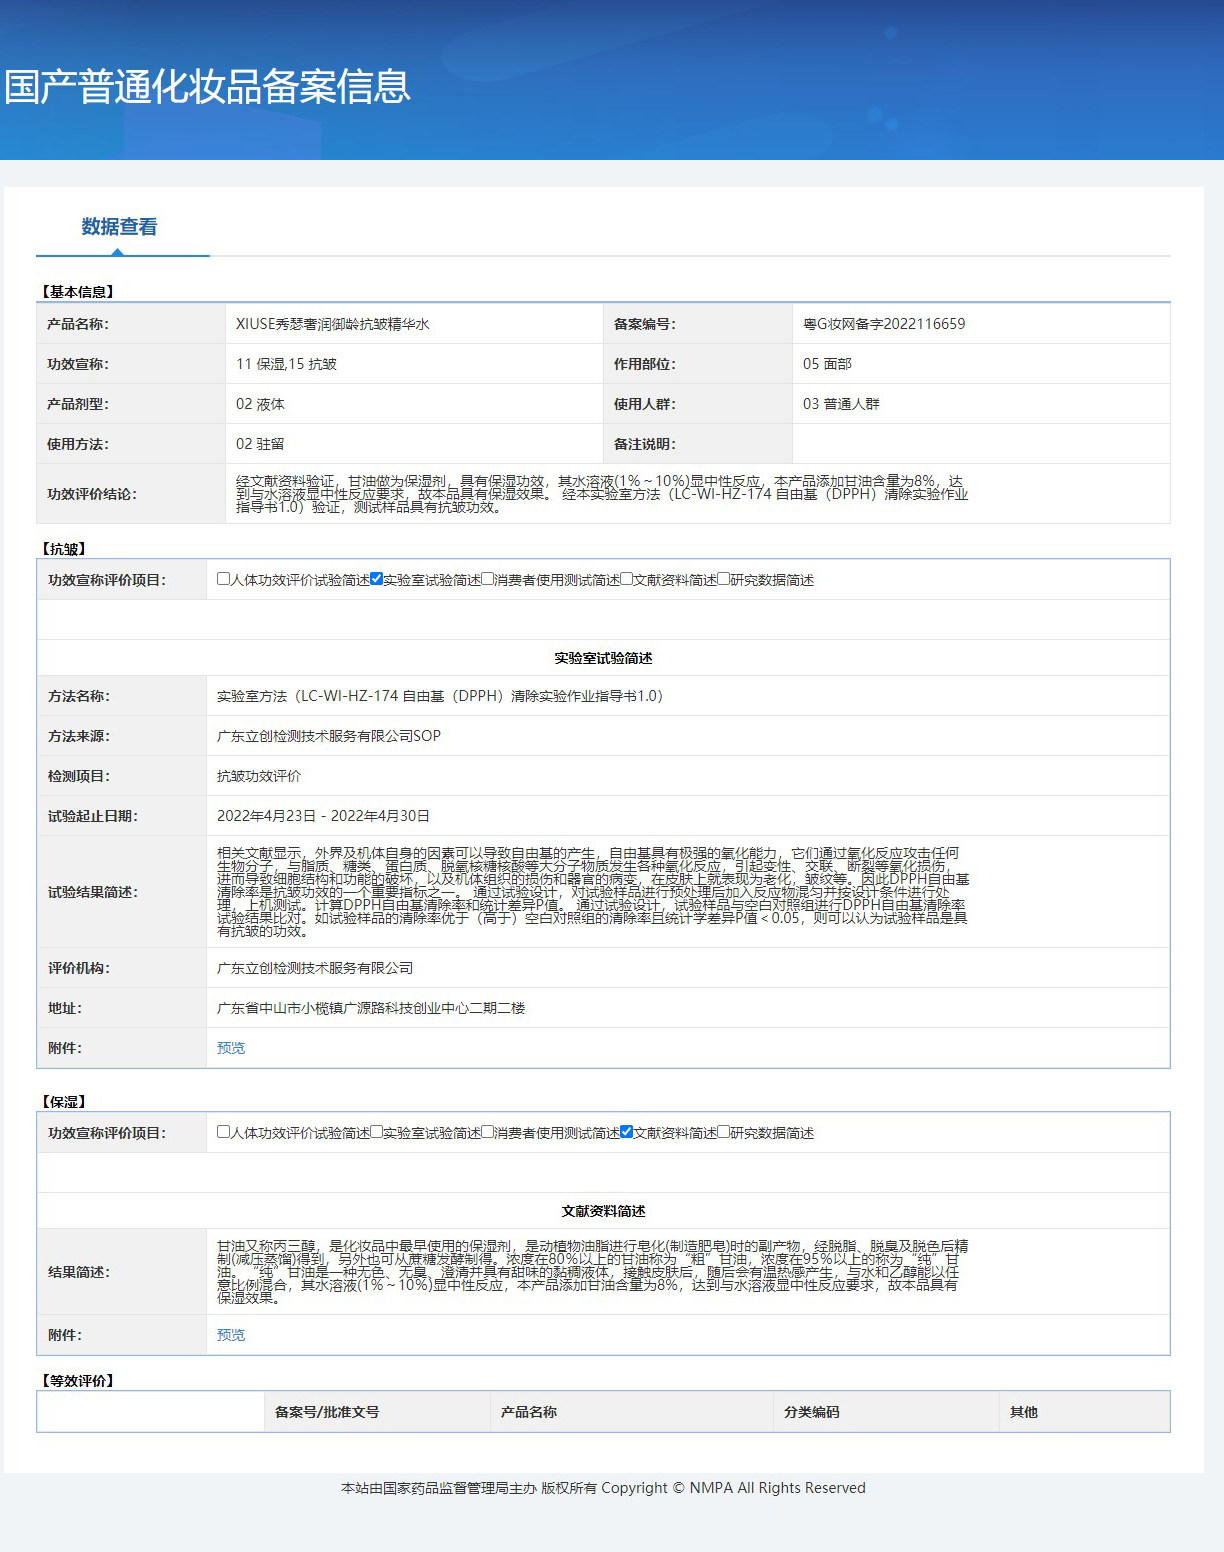Click the 结果简述: label in 保湿 section
The image size is (1224, 1552).
click(x=79, y=1272)
